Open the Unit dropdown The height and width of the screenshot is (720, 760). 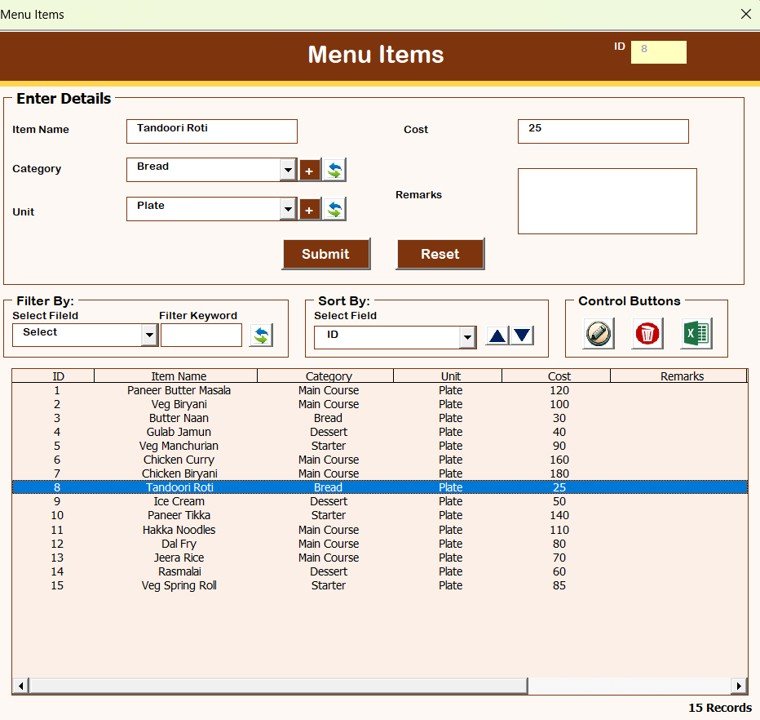(288, 209)
